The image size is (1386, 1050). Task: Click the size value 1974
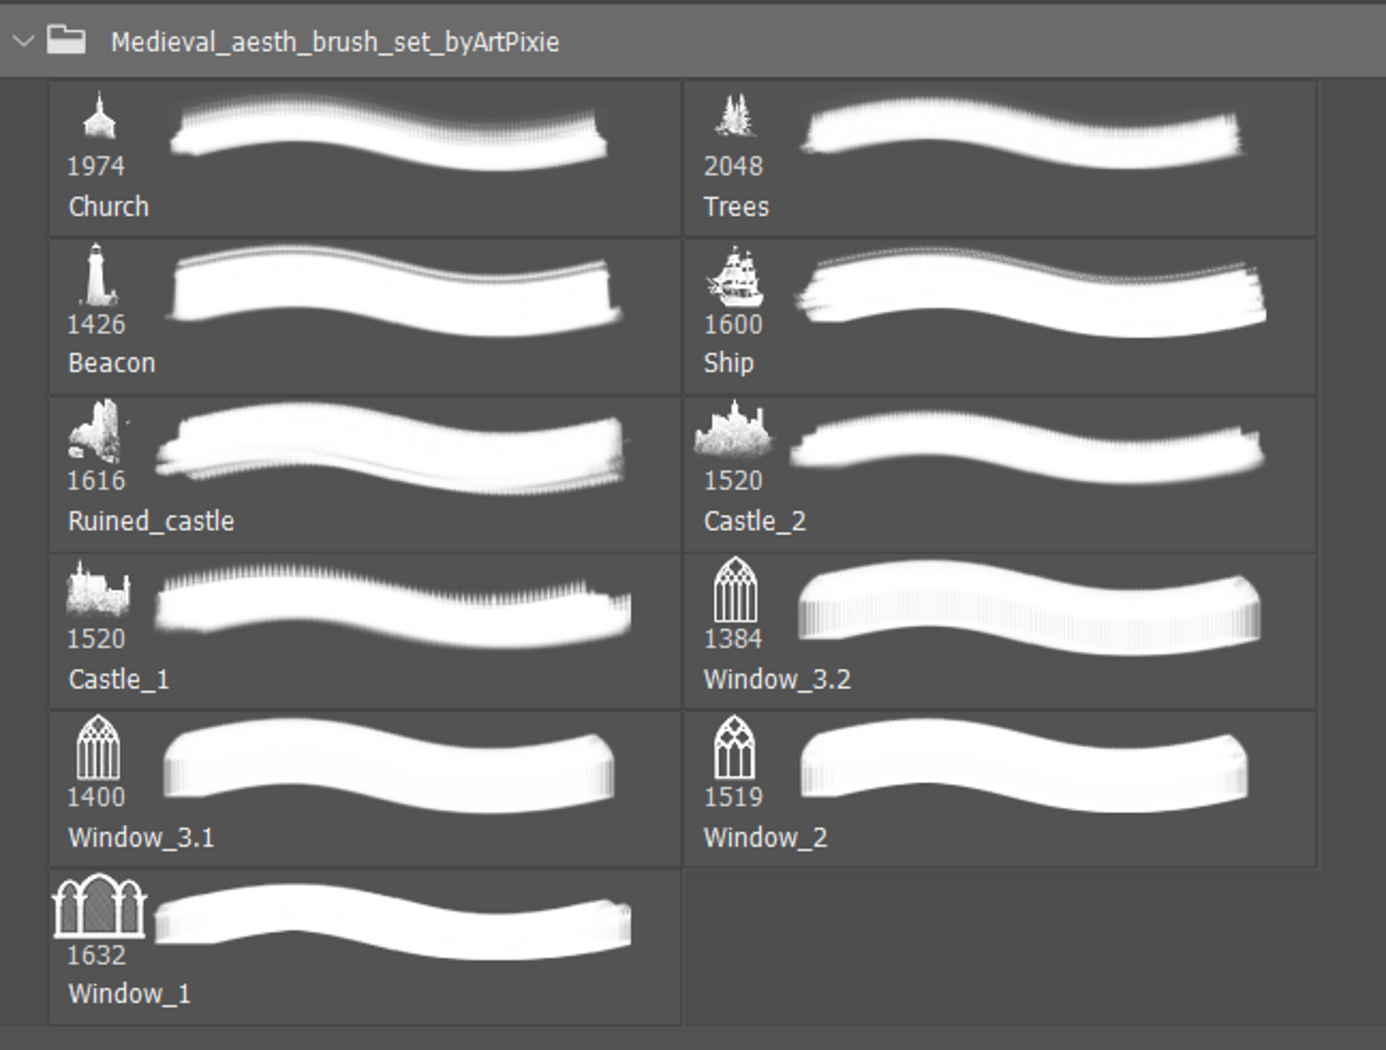[x=96, y=166]
